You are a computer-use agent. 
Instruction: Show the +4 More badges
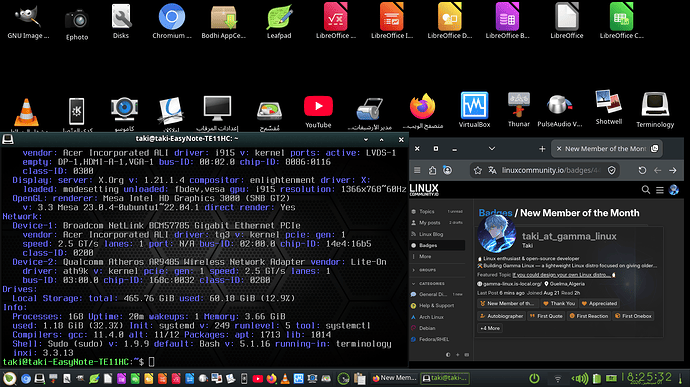pos(490,328)
